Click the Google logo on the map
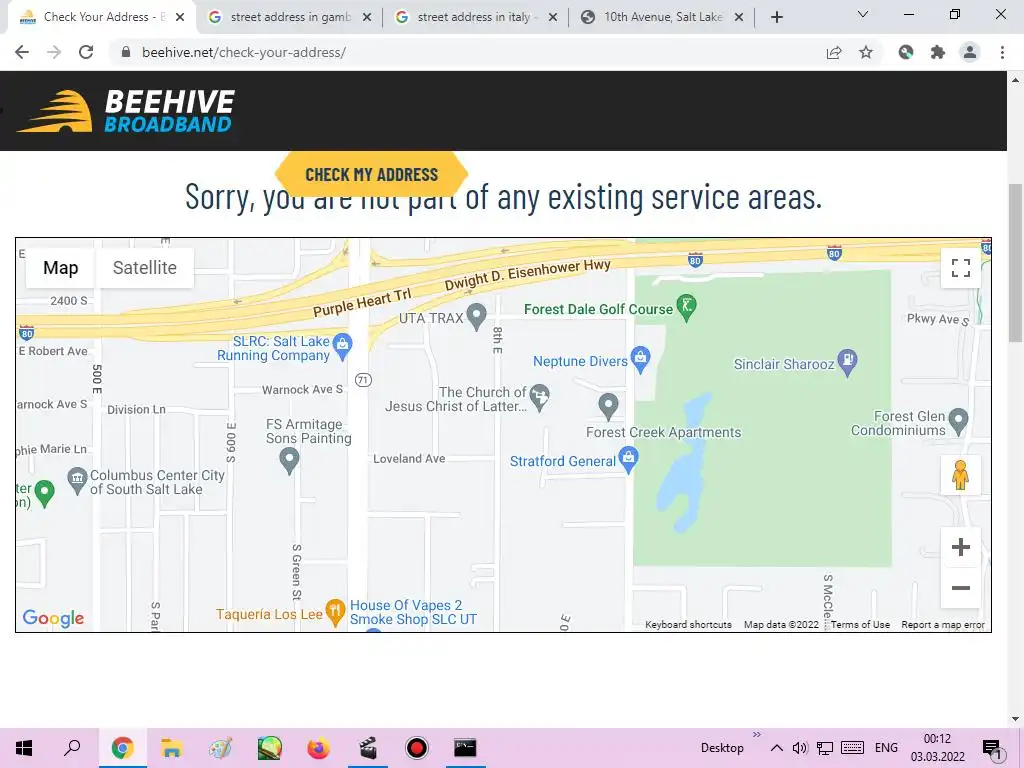Image resolution: width=1024 pixels, height=768 pixels. click(53, 618)
